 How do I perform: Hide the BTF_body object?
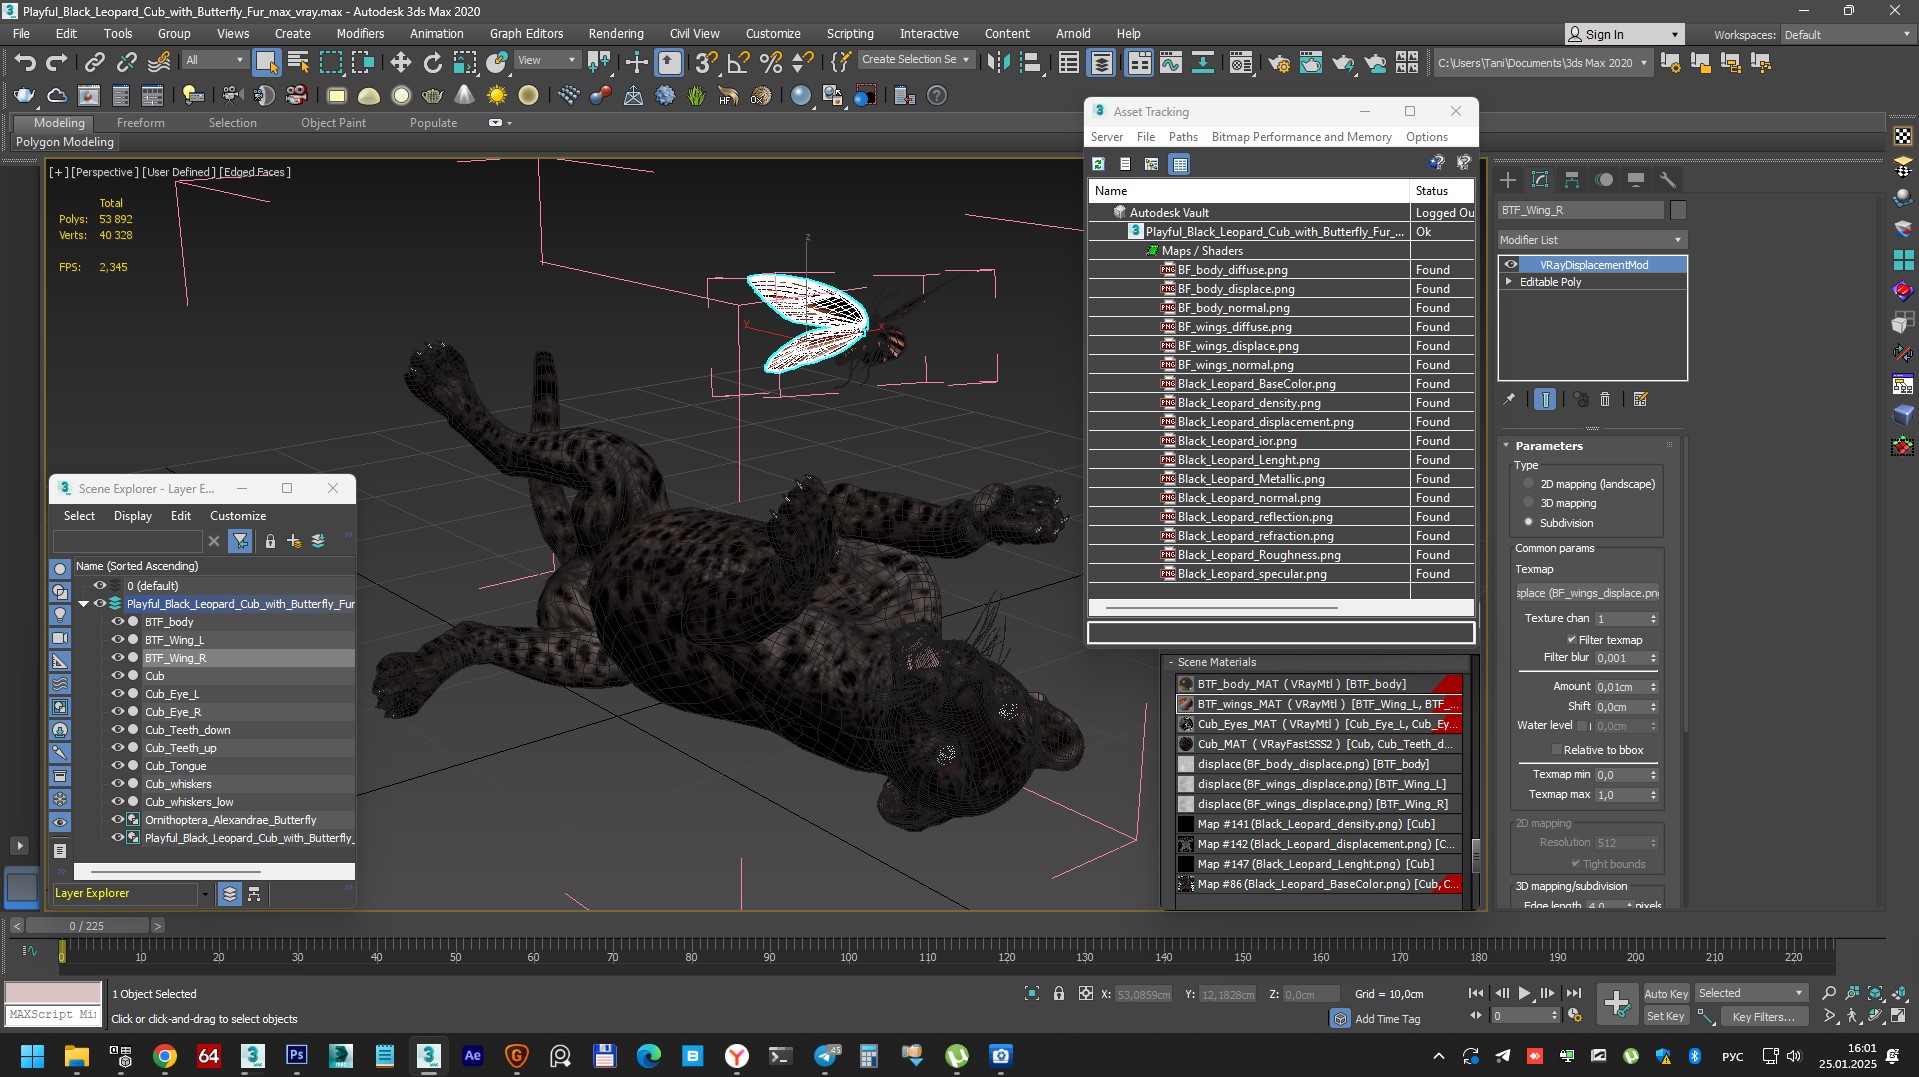[x=117, y=622]
